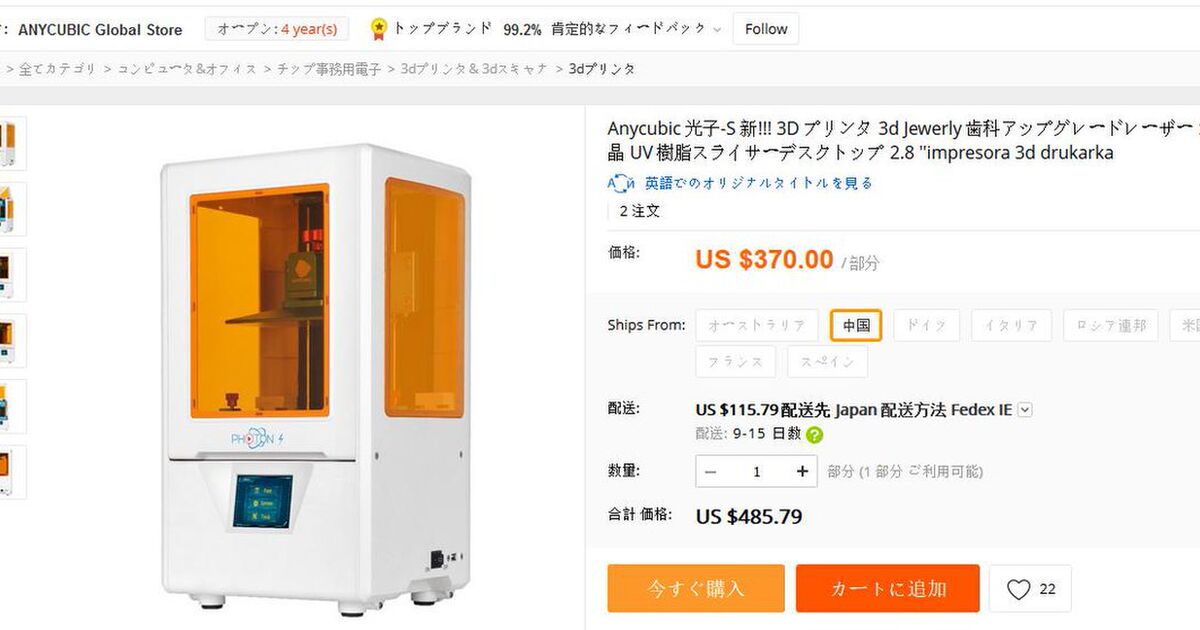1200x630 pixels.
Task: Click the カートに追加 add to cart button
Action: (x=887, y=589)
